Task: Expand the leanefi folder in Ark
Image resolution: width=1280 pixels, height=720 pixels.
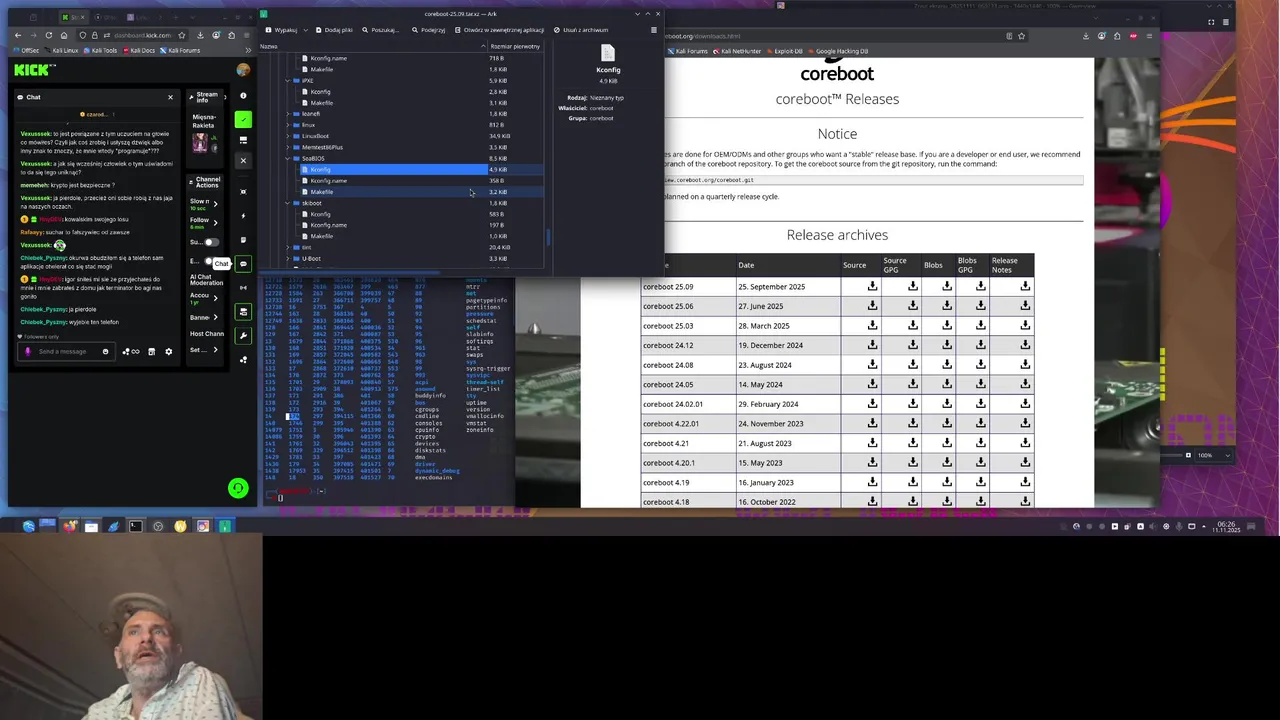Action: tap(288, 114)
